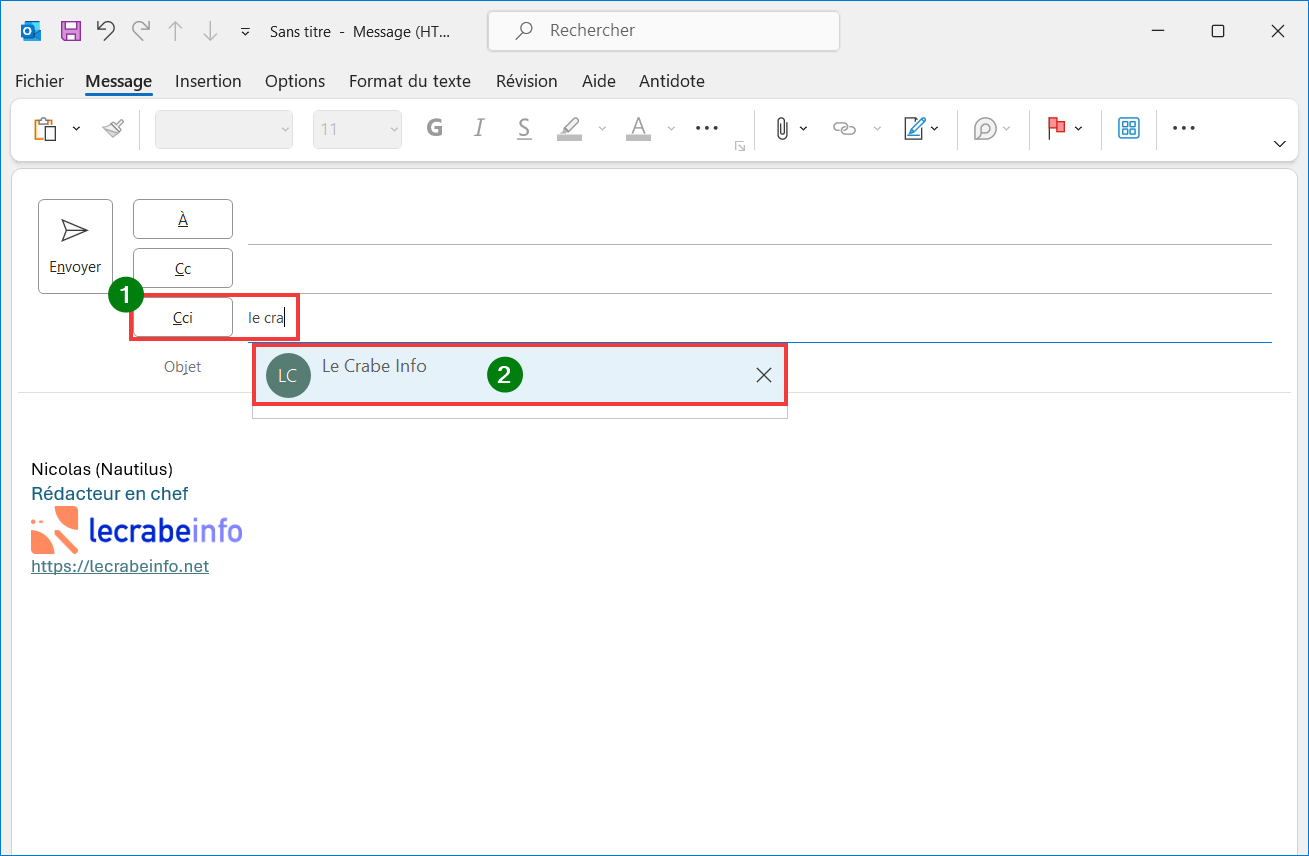The image size is (1309, 856).
Task: Remove Le Crabe Info suggestion with X
Action: tap(764, 375)
